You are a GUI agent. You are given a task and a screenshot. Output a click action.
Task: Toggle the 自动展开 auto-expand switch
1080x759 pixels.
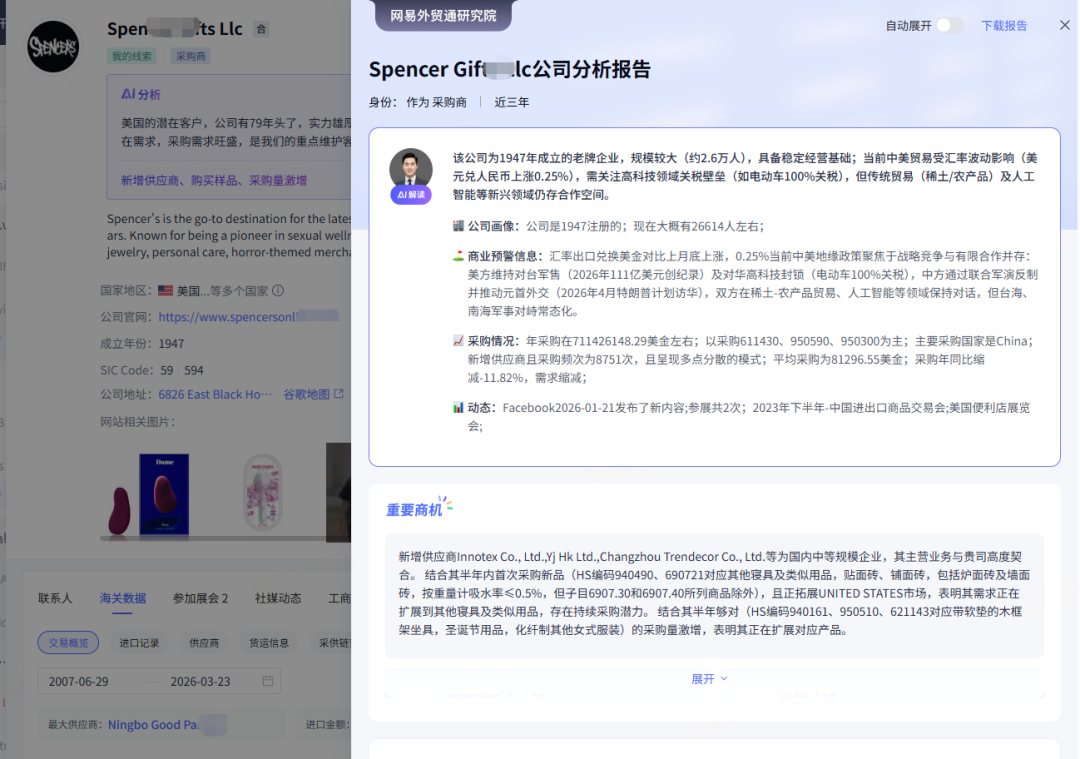[949, 25]
